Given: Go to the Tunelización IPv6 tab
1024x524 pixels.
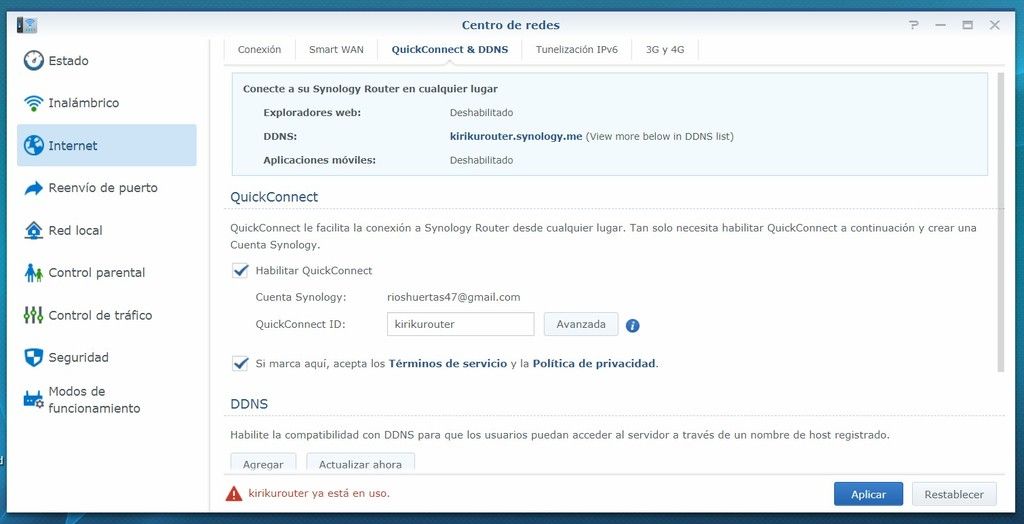Looking at the screenshot, I should click(x=577, y=50).
